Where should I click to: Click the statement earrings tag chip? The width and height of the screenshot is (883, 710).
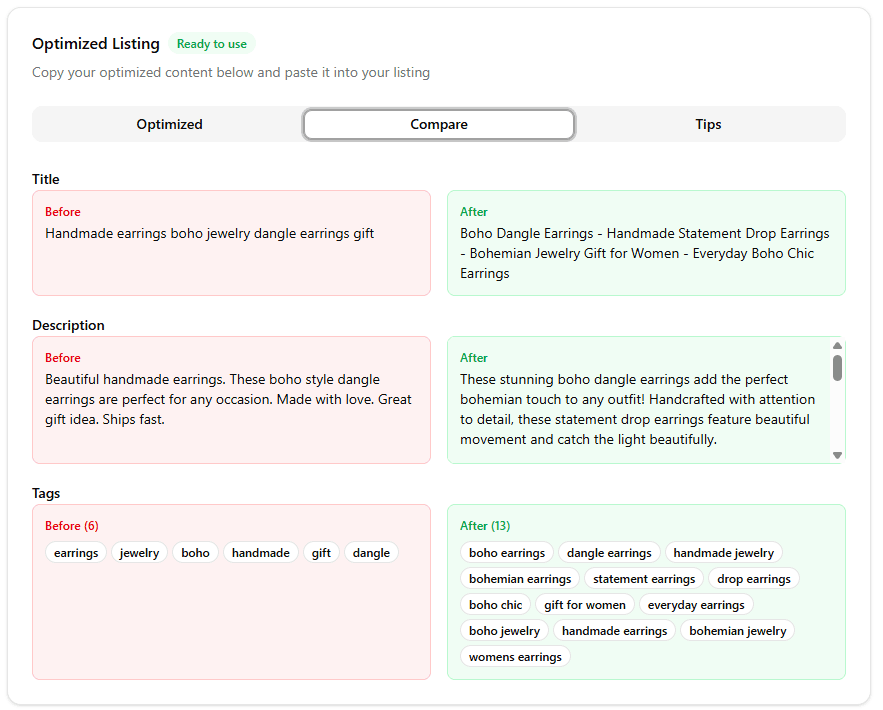point(643,578)
